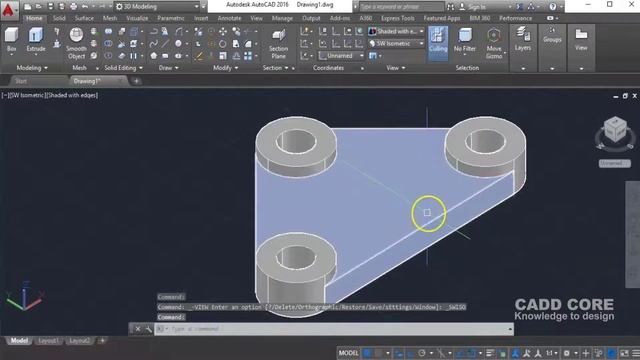This screenshot has width=640, height=360.
Task: Open the Manage ribbon tab
Action: click(x=282, y=18)
